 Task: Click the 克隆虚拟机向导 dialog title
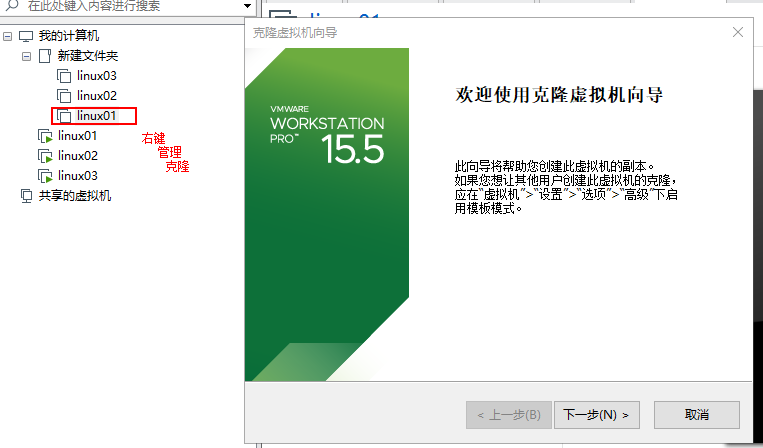[x=295, y=33]
